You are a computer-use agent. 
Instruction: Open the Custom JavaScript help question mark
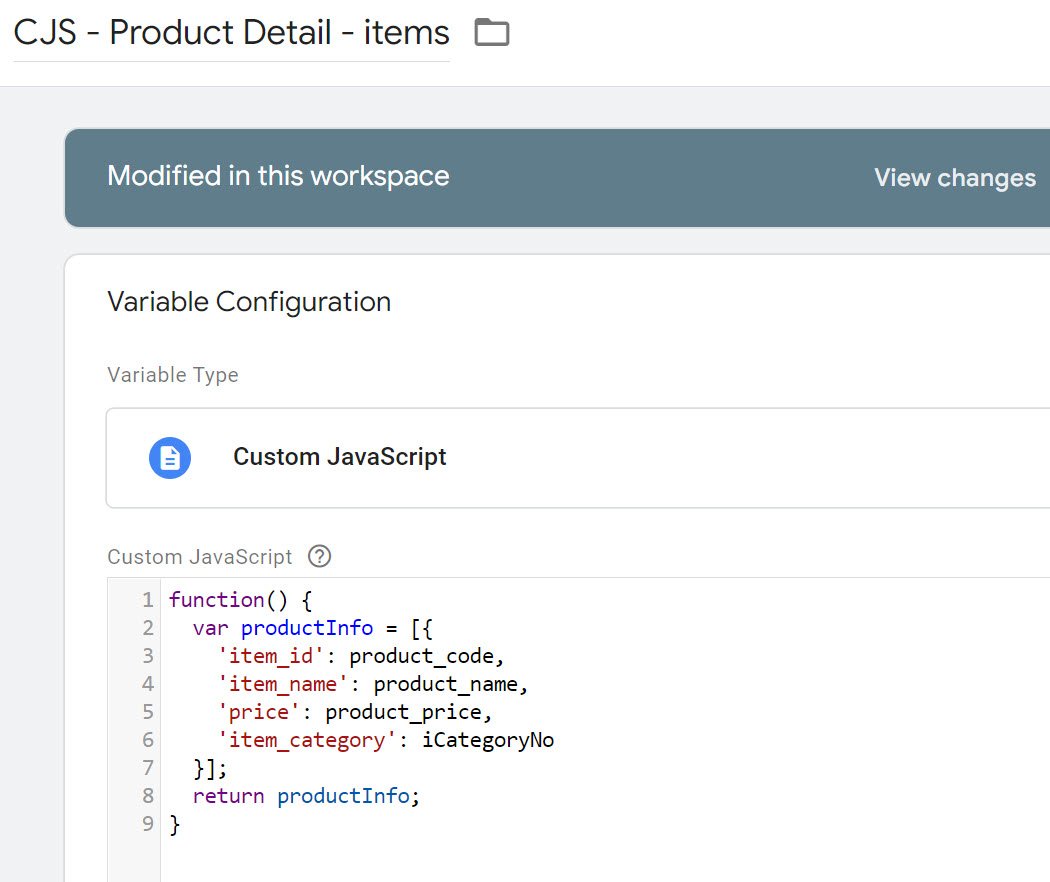click(319, 556)
